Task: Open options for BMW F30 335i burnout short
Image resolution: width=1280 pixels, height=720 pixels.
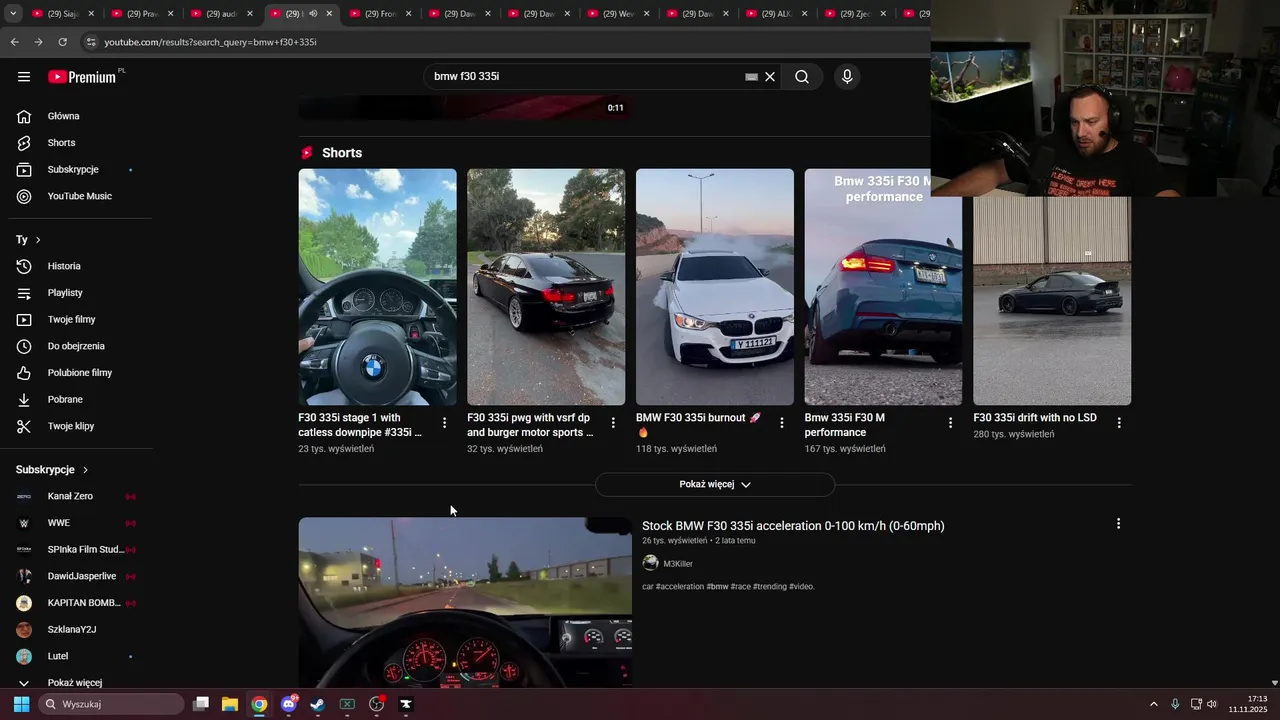Action: point(782,423)
